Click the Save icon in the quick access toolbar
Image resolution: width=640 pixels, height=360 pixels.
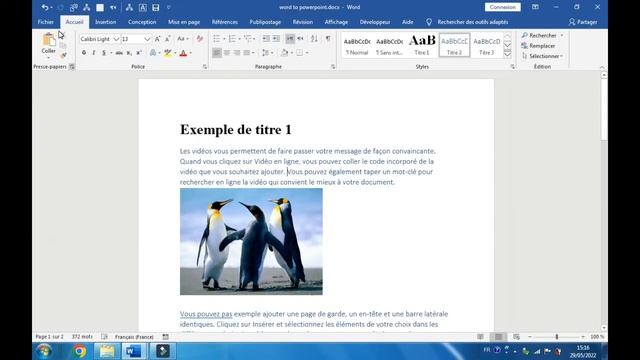(x=156, y=7)
